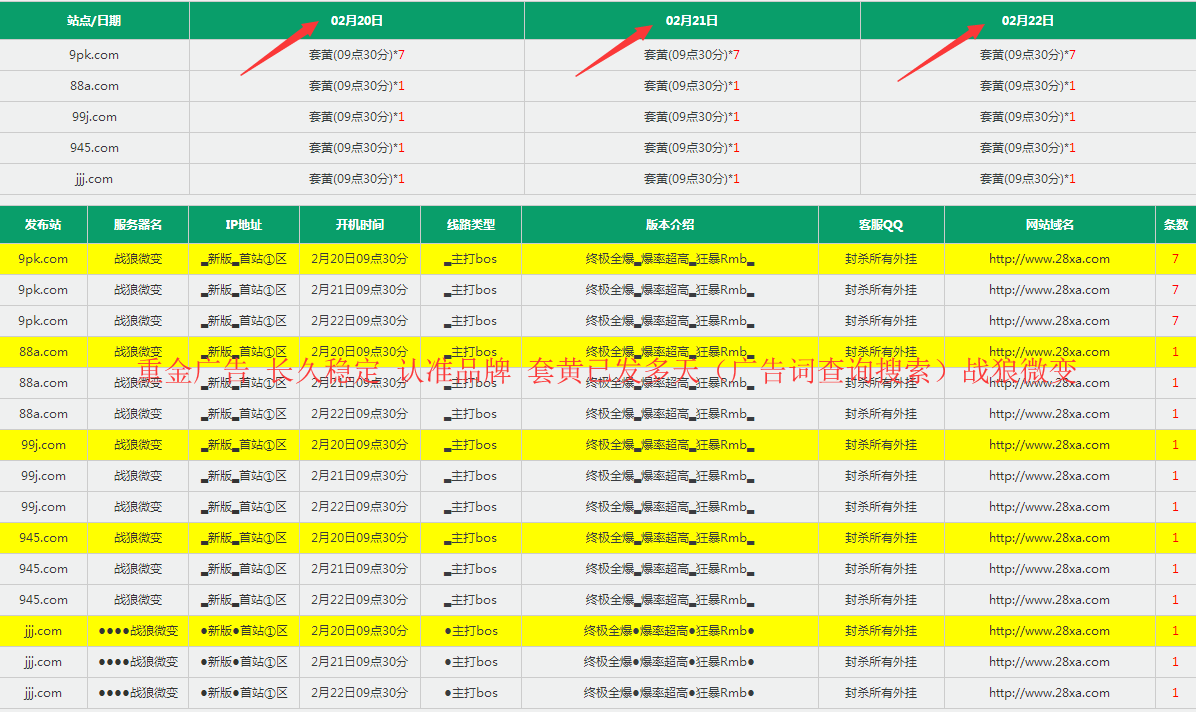The height and width of the screenshot is (712, 1196).
Task: Select the 站点/日期 header cell
Action: 94,20
